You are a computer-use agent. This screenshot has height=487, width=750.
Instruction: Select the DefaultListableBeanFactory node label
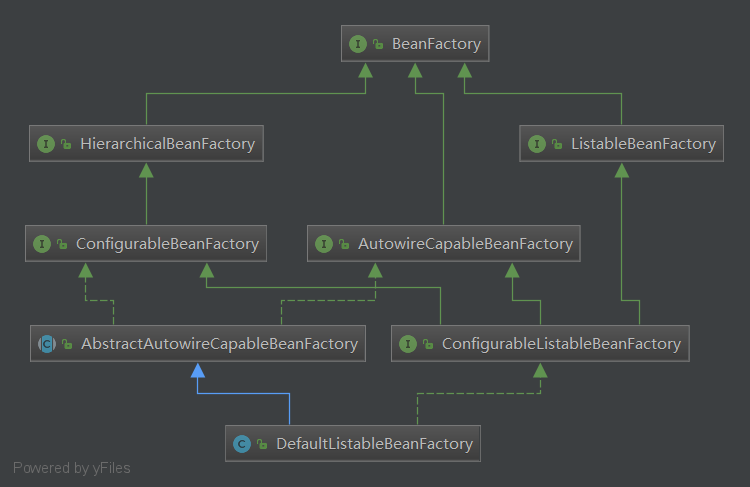click(374, 444)
